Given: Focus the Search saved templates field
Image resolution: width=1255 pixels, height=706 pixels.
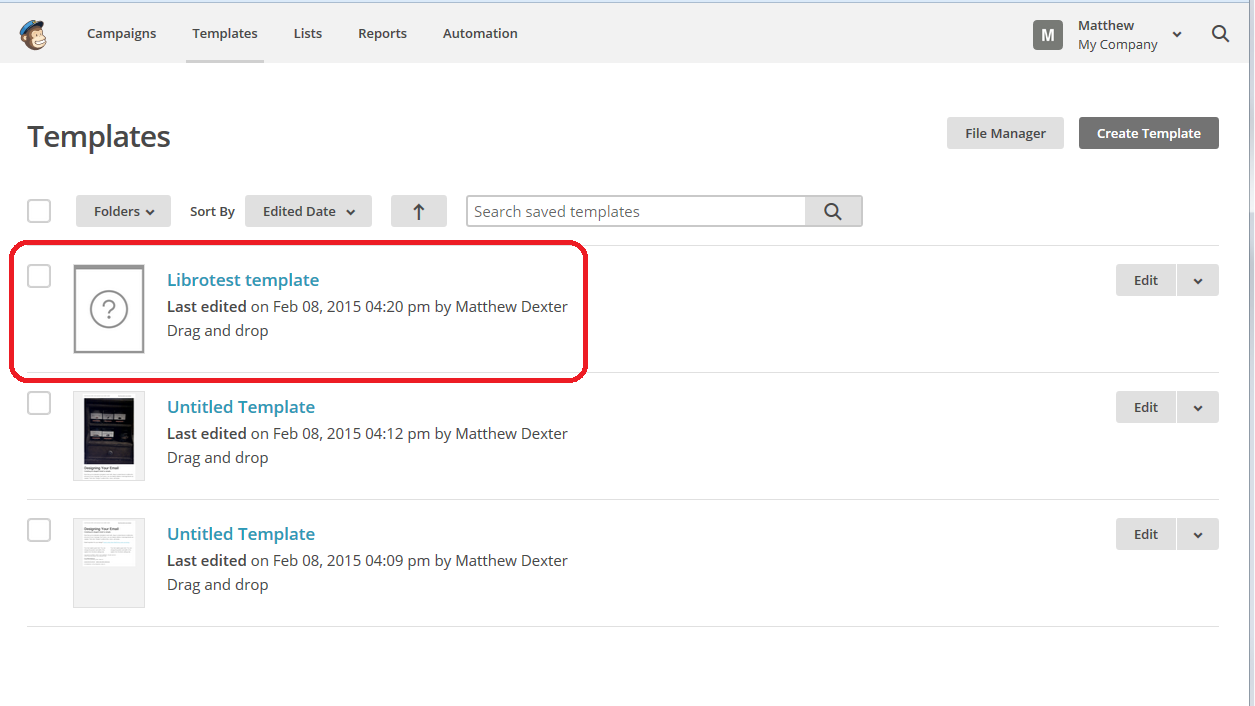Looking at the screenshot, I should (636, 211).
